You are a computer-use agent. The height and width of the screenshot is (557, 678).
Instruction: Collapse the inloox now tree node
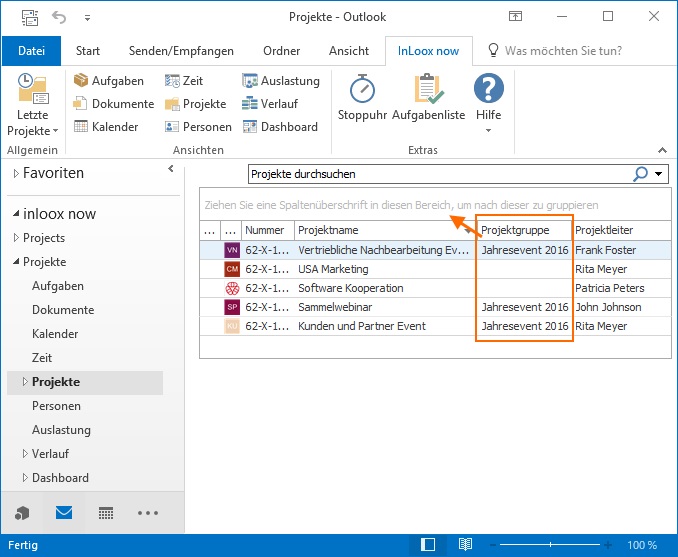tap(16, 213)
